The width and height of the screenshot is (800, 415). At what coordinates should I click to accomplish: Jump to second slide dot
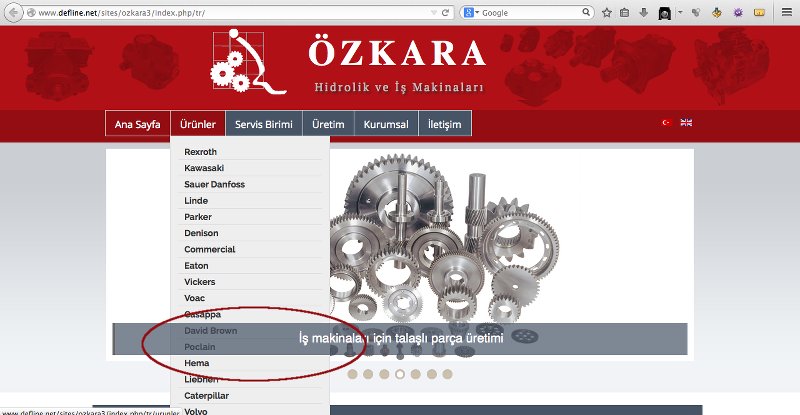pos(368,374)
